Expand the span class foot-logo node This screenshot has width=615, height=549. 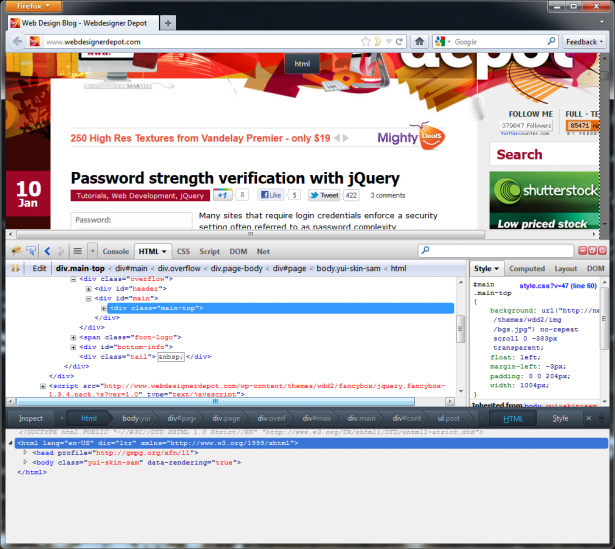[x=73, y=338]
